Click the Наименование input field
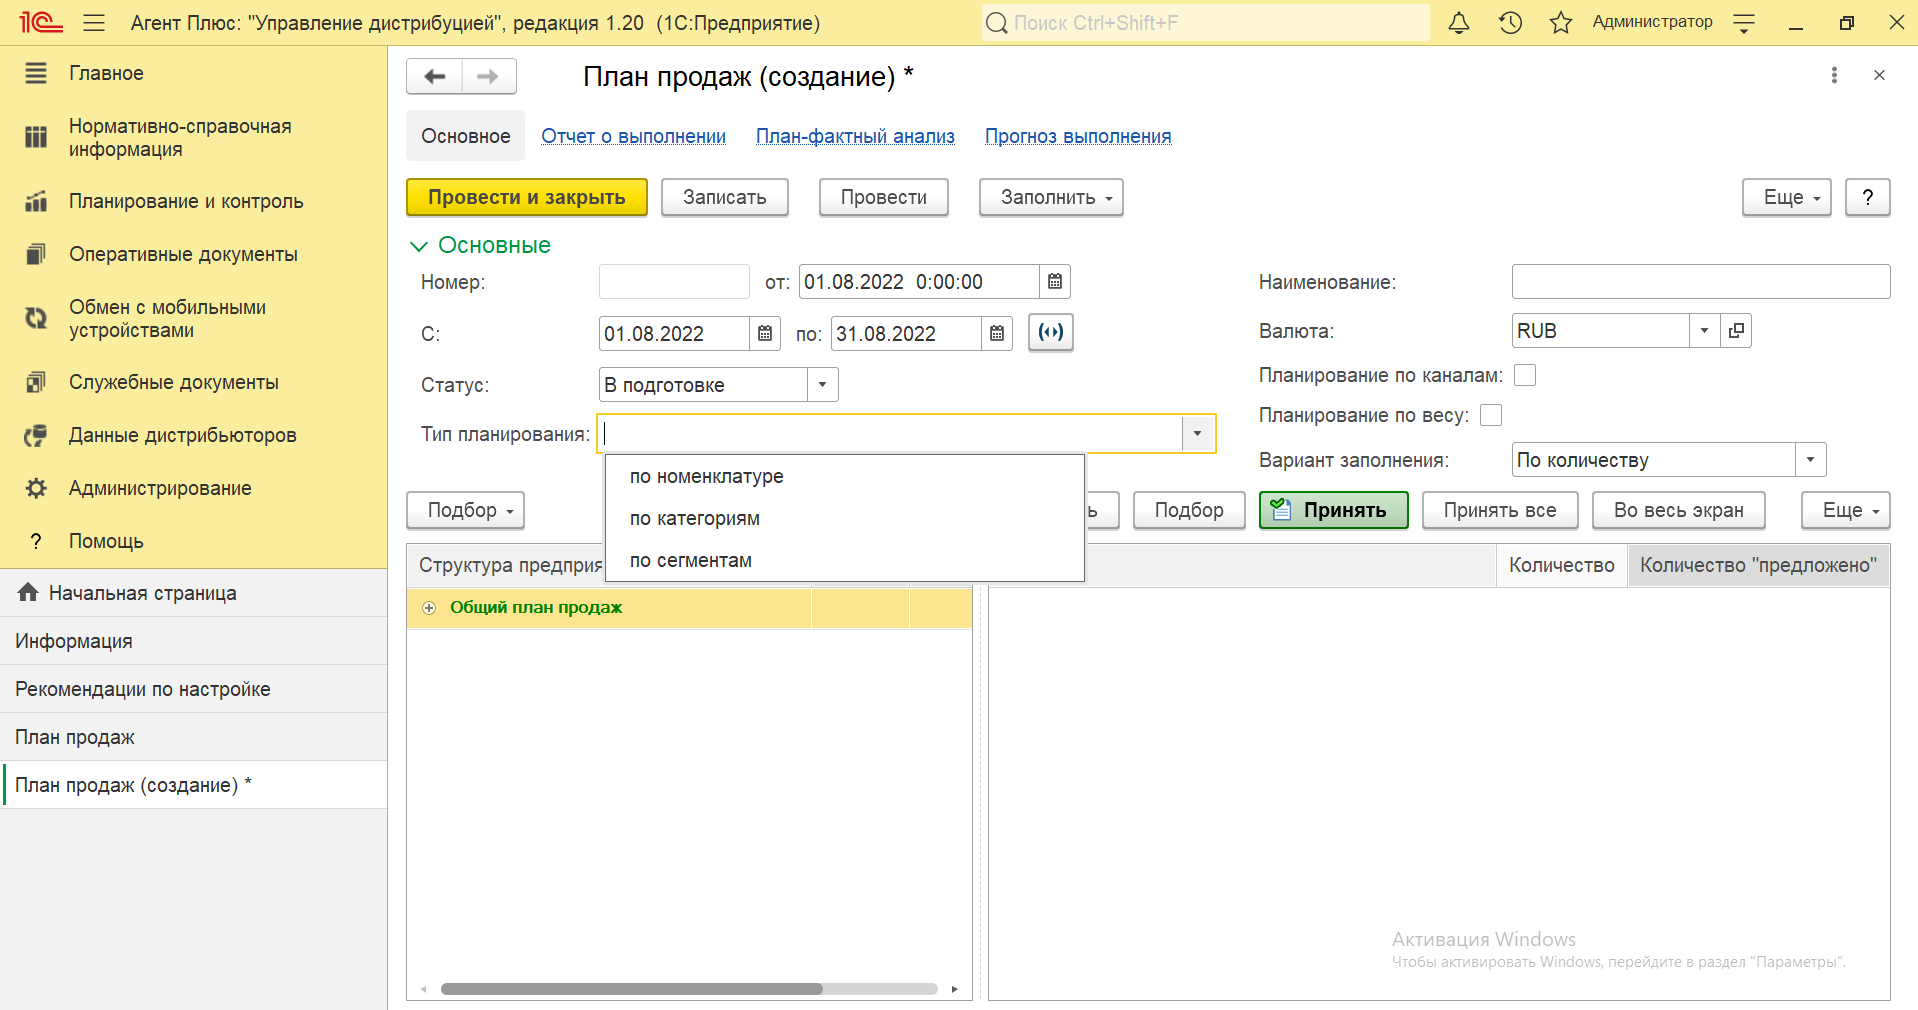Image resolution: width=1918 pixels, height=1010 pixels. tap(1700, 282)
